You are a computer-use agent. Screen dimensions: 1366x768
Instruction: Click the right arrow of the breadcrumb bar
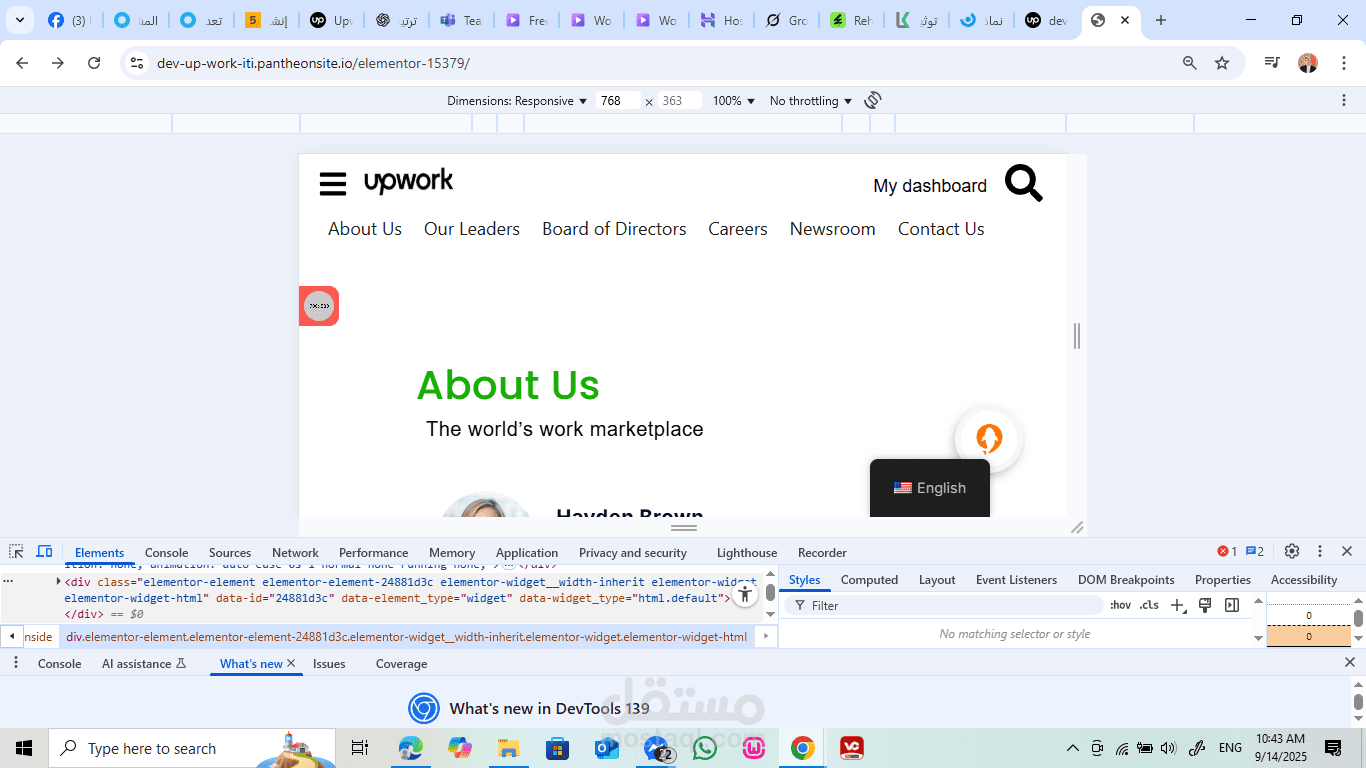(x=765, y=636)
